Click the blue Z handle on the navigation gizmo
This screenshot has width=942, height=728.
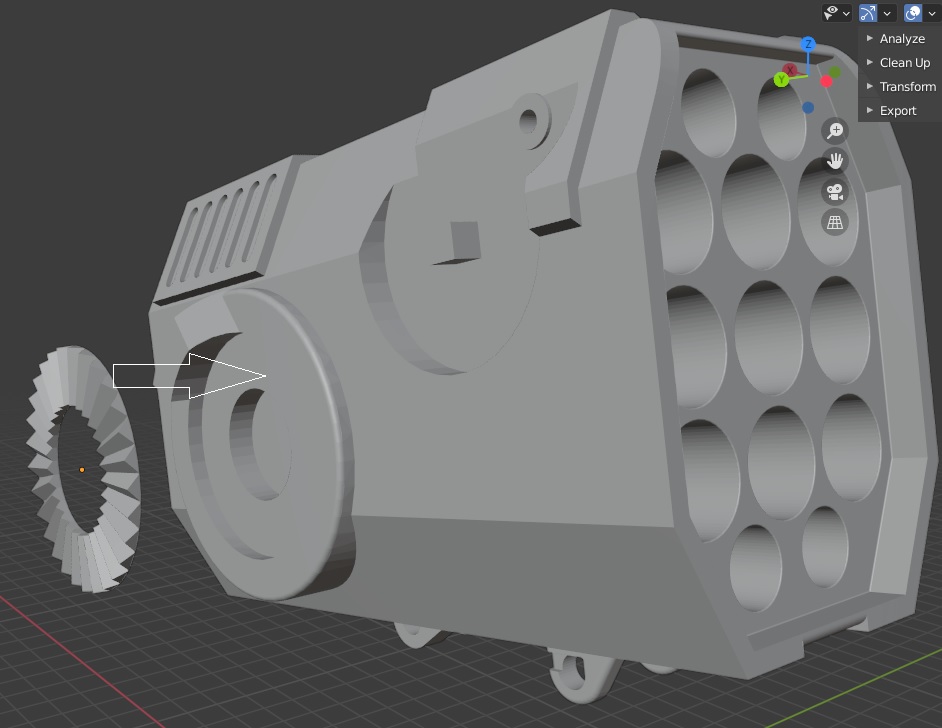(808, 44)
